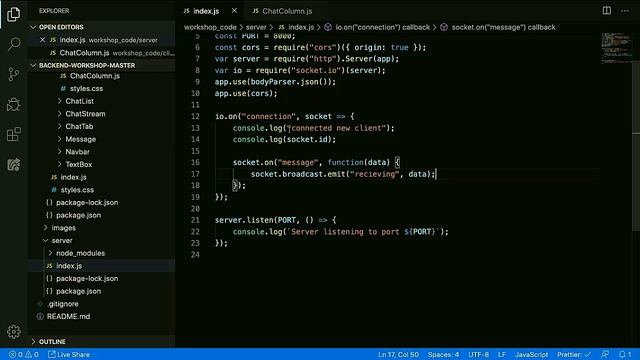Viewport: 640px width, 360px height.
Task: Expand the Navbar folder
Action: click(x=77, y=151)
